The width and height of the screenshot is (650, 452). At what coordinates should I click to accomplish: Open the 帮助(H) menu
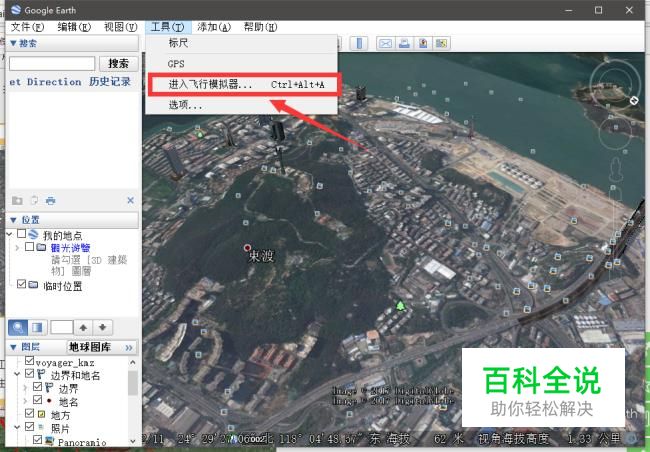tap(260, 27)
